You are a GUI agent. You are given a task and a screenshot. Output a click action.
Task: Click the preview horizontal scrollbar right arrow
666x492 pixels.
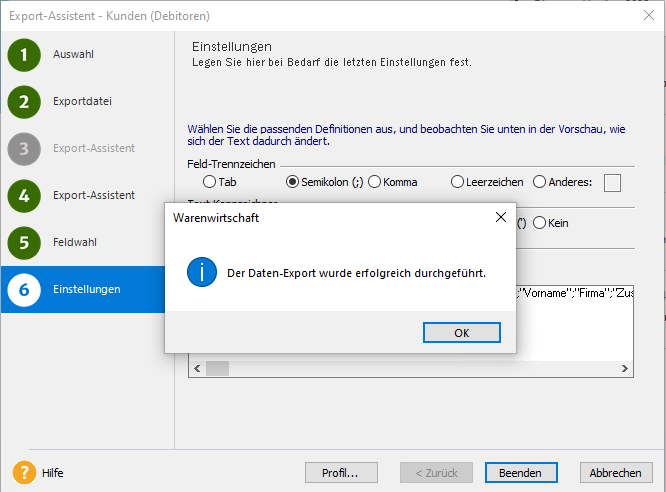click(626, 369)
